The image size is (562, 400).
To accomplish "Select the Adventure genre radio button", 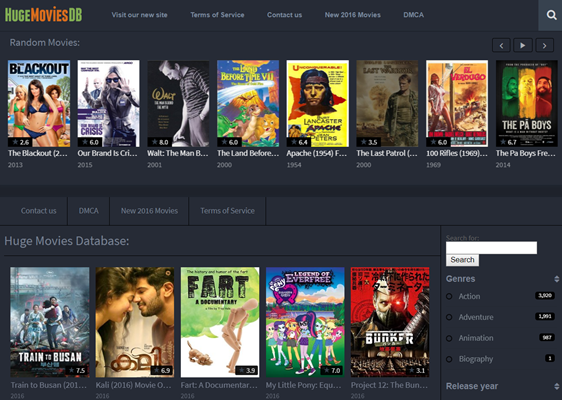I will click(449, 317).
